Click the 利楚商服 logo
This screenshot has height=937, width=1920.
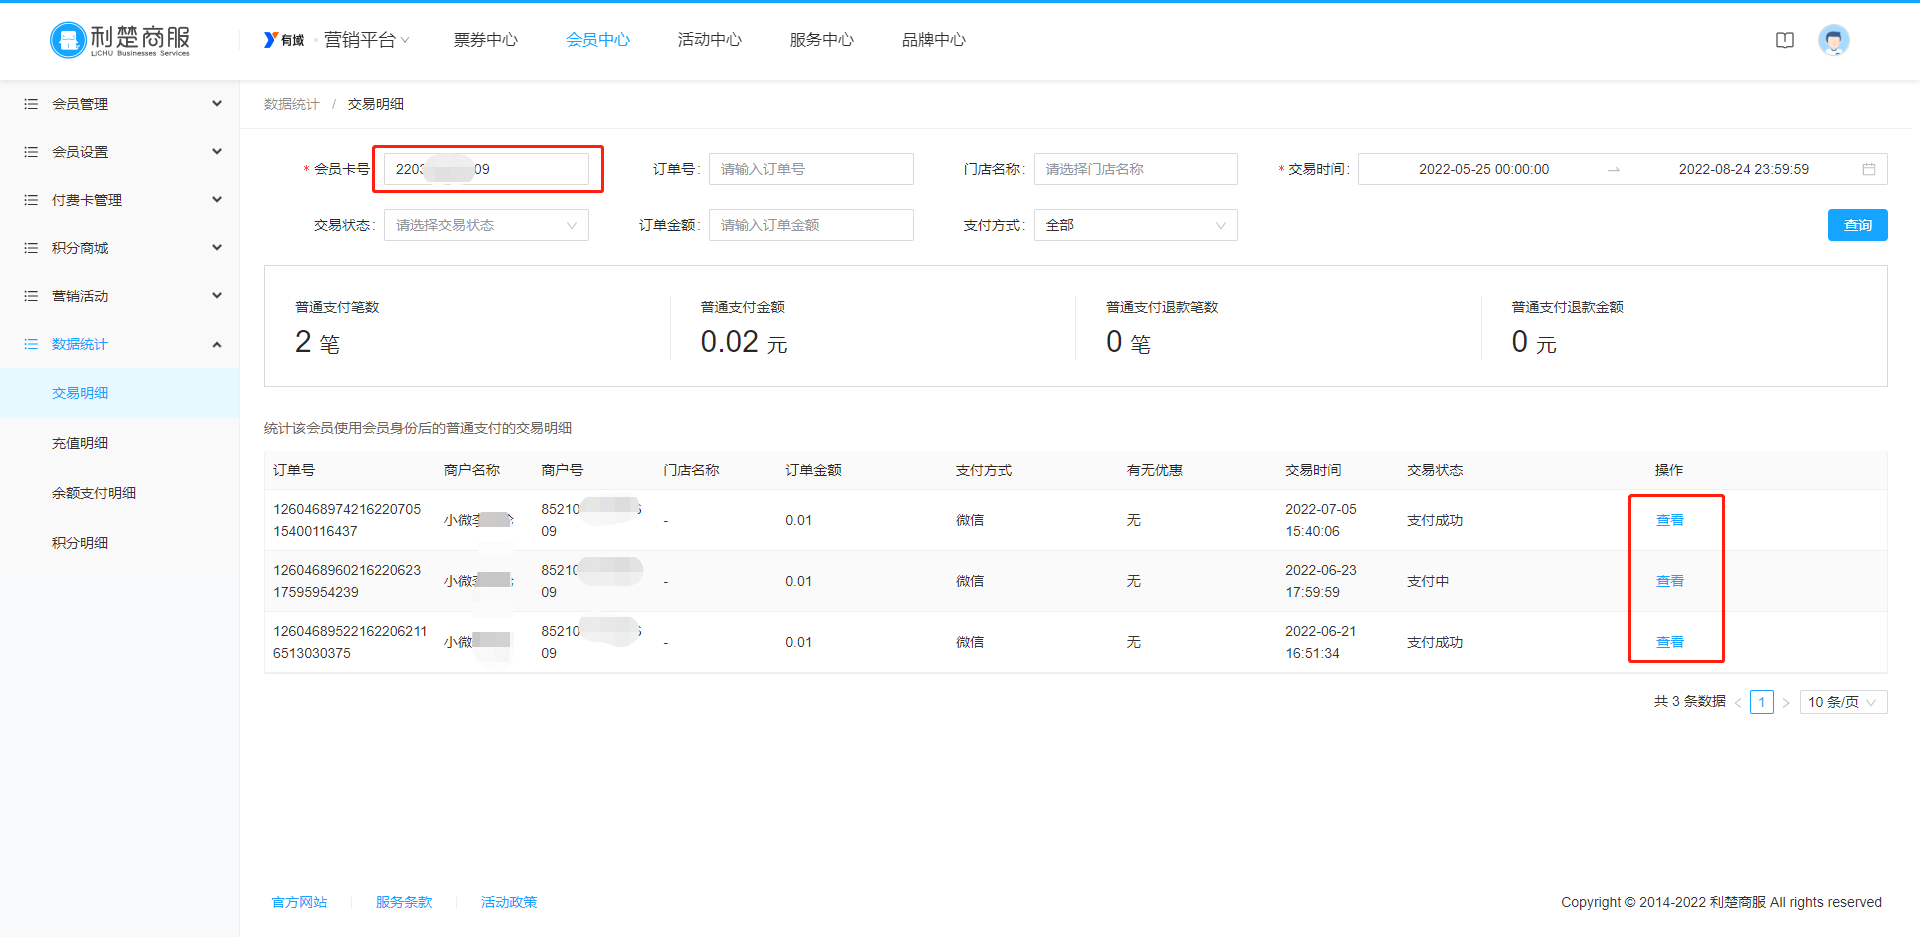click(x=120, y=40)
